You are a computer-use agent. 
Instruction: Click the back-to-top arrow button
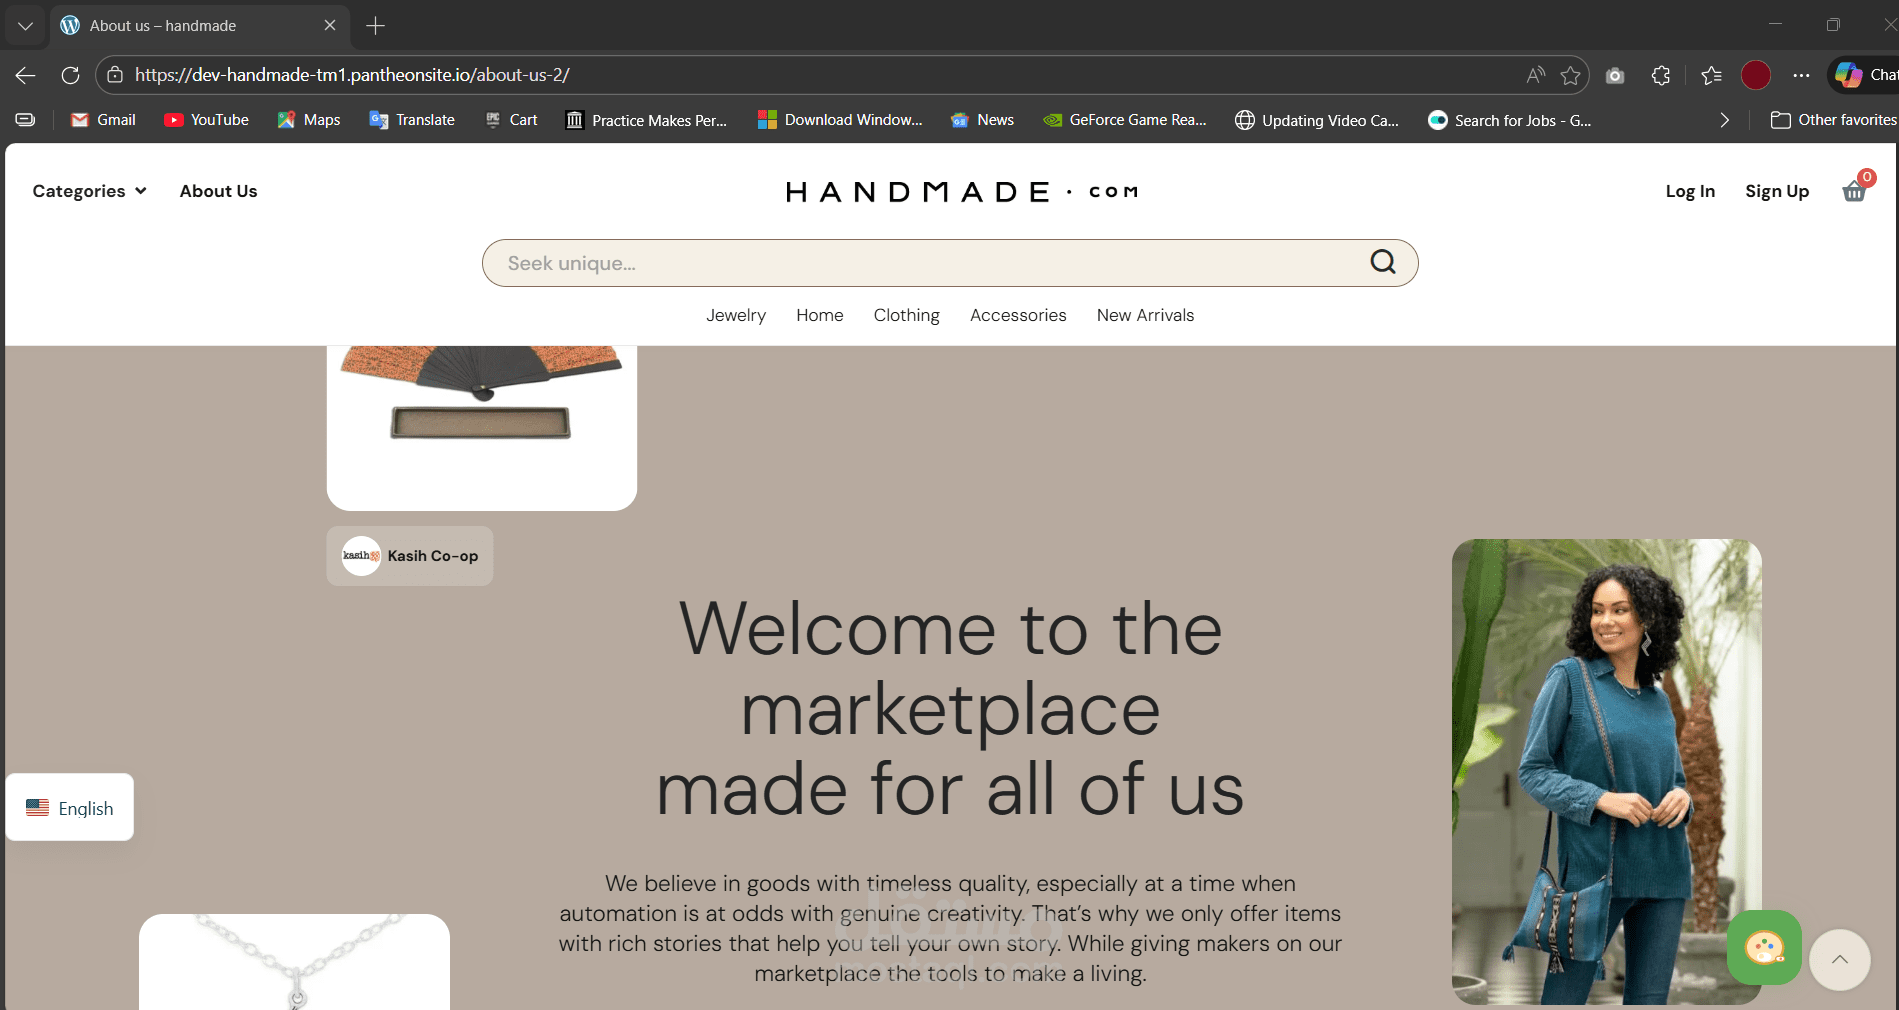click(1839, 960)
